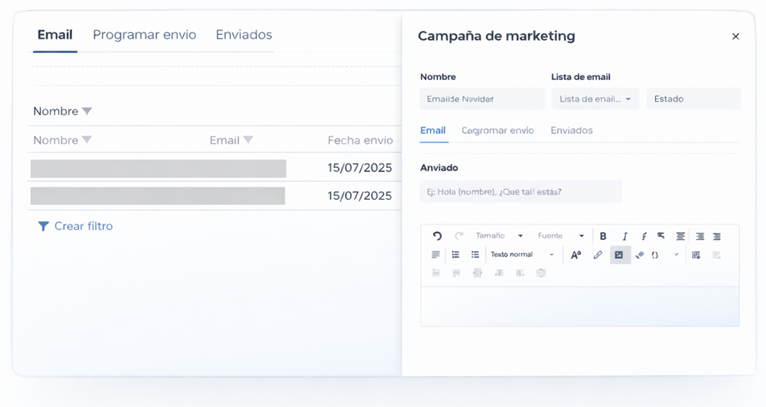Sort by the Email column header
This screenshot has height=407, width=766.
231,140
